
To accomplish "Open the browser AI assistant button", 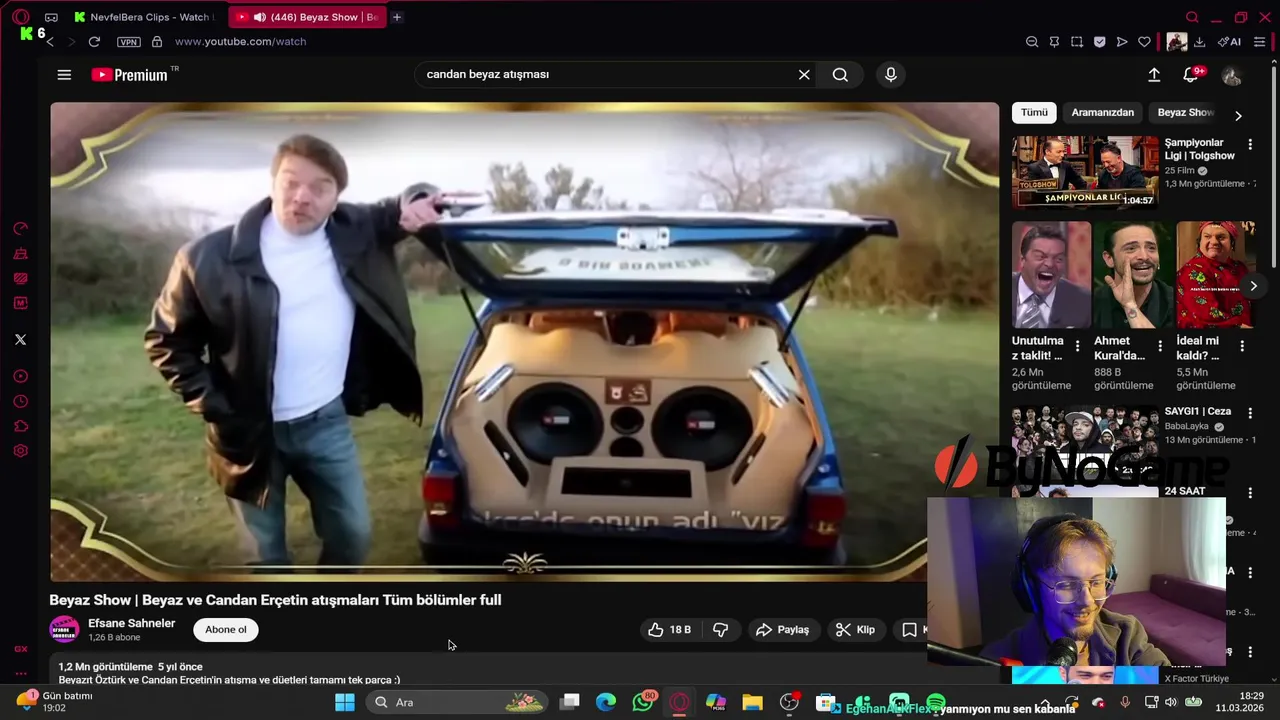I will (1229, 42).
